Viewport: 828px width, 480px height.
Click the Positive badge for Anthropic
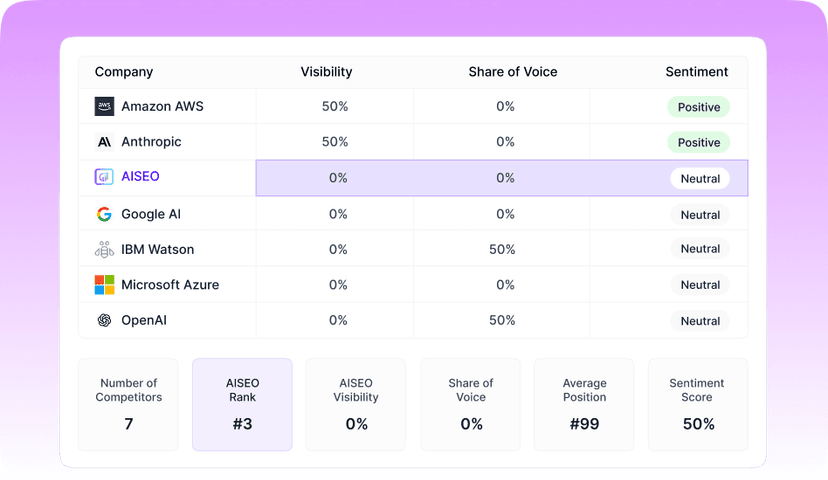coord(699,143)
